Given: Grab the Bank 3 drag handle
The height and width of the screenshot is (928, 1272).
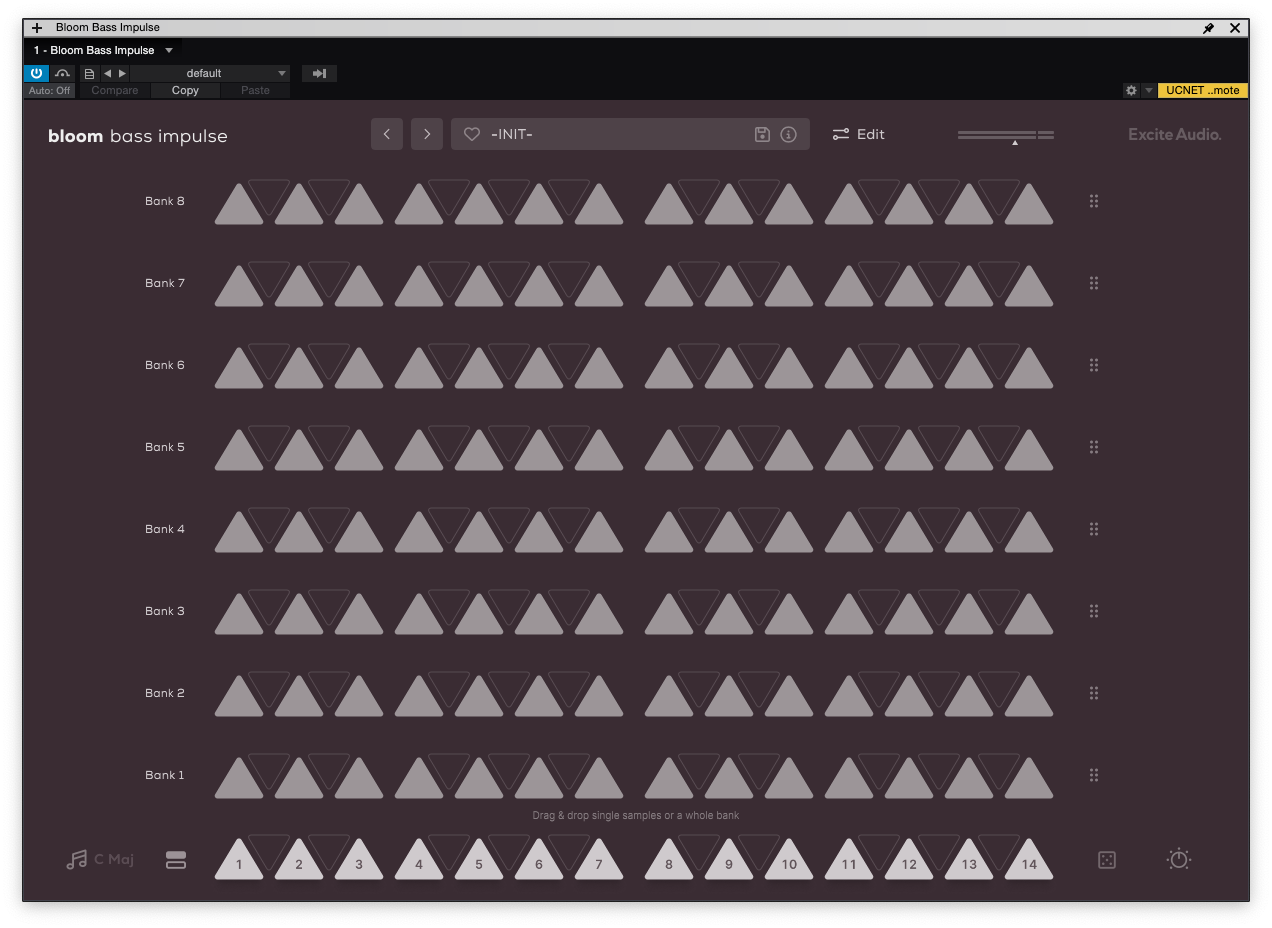Looking at the screenshot, I should 1094,611.
